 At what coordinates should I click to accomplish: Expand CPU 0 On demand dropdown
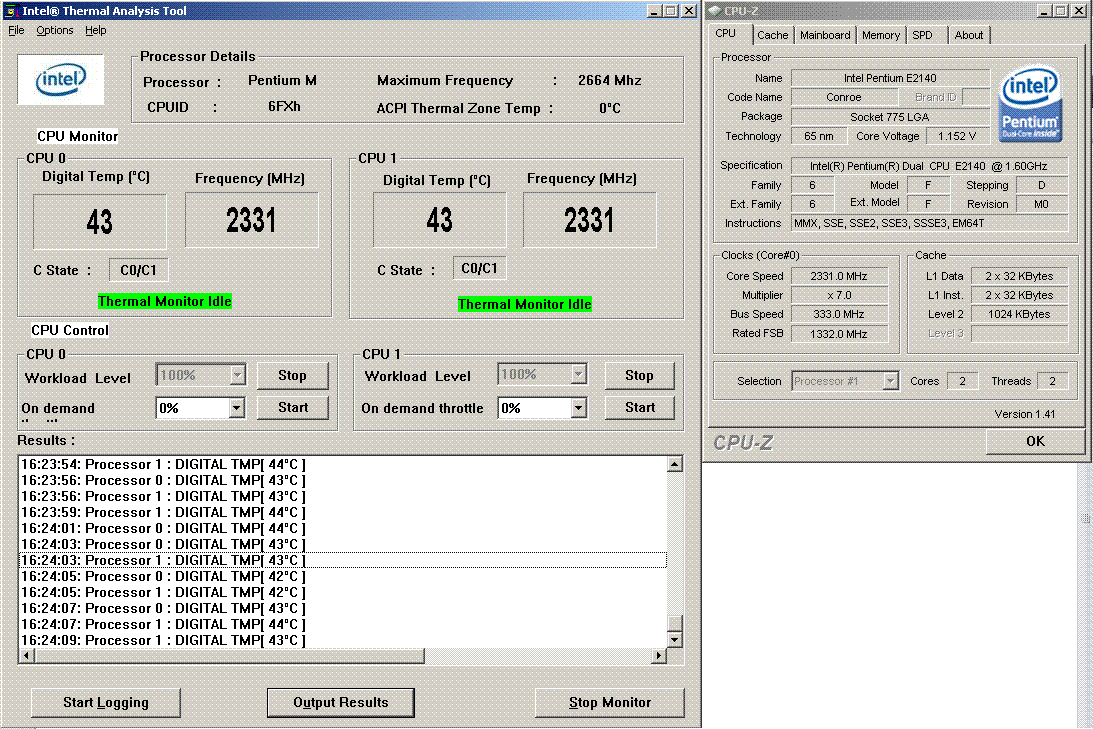click(237, 408)
